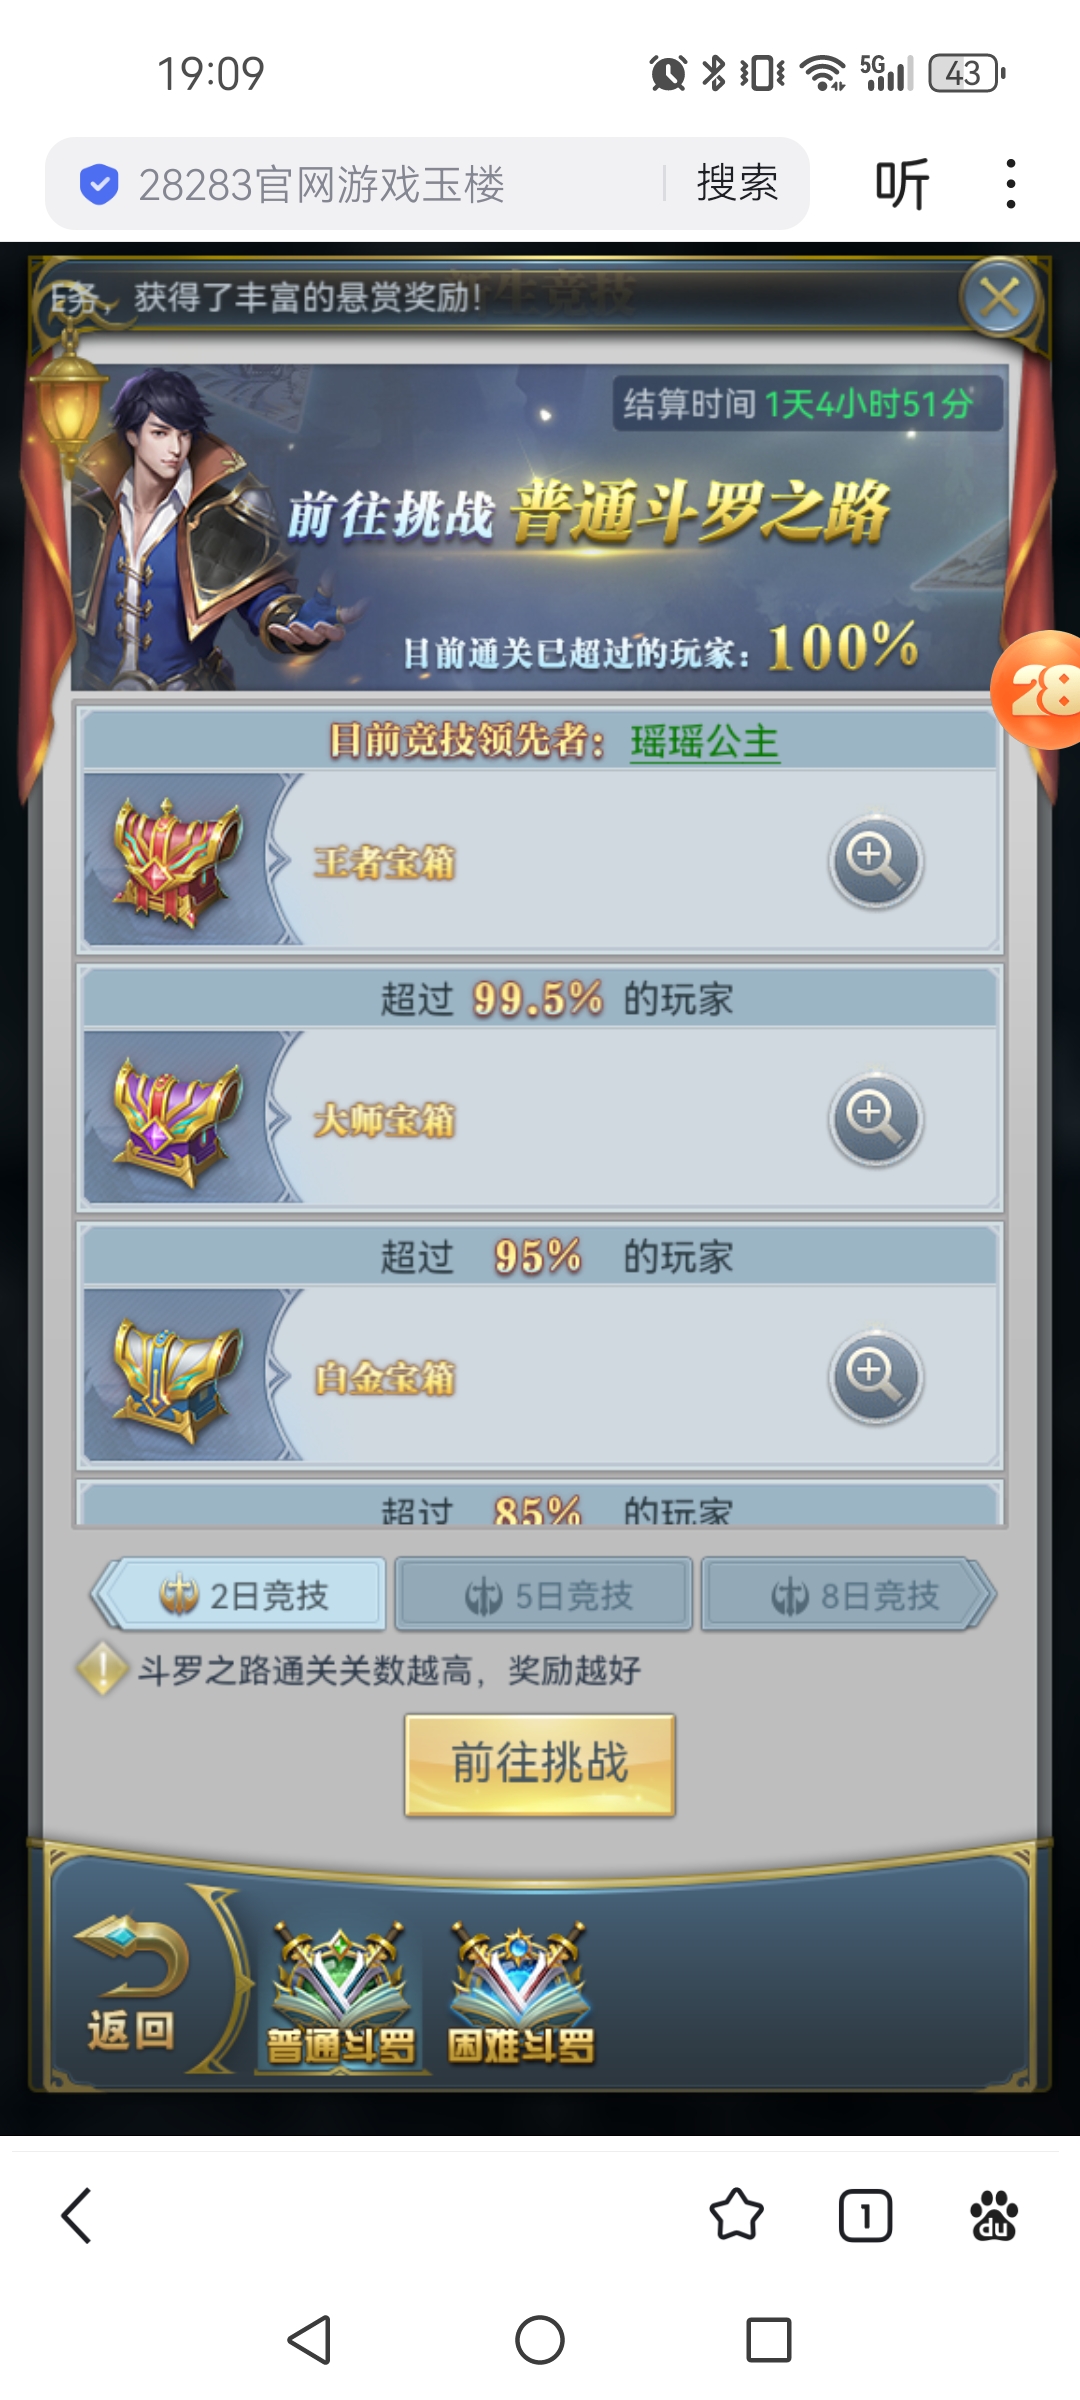Switch to the 2日竞技 tab
1080x2400 pixels.
(240, 1594)
